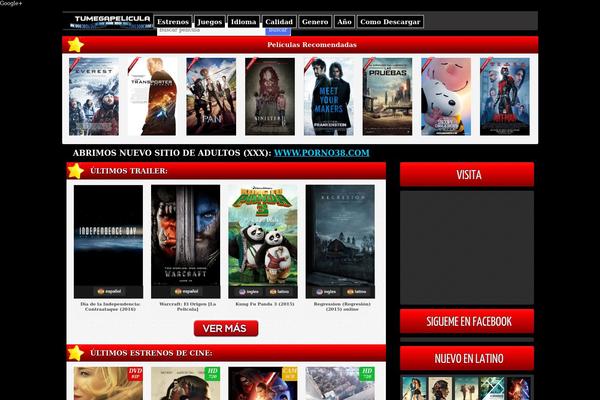Focus the buscar pelicula search field

(x=210, y=31)
